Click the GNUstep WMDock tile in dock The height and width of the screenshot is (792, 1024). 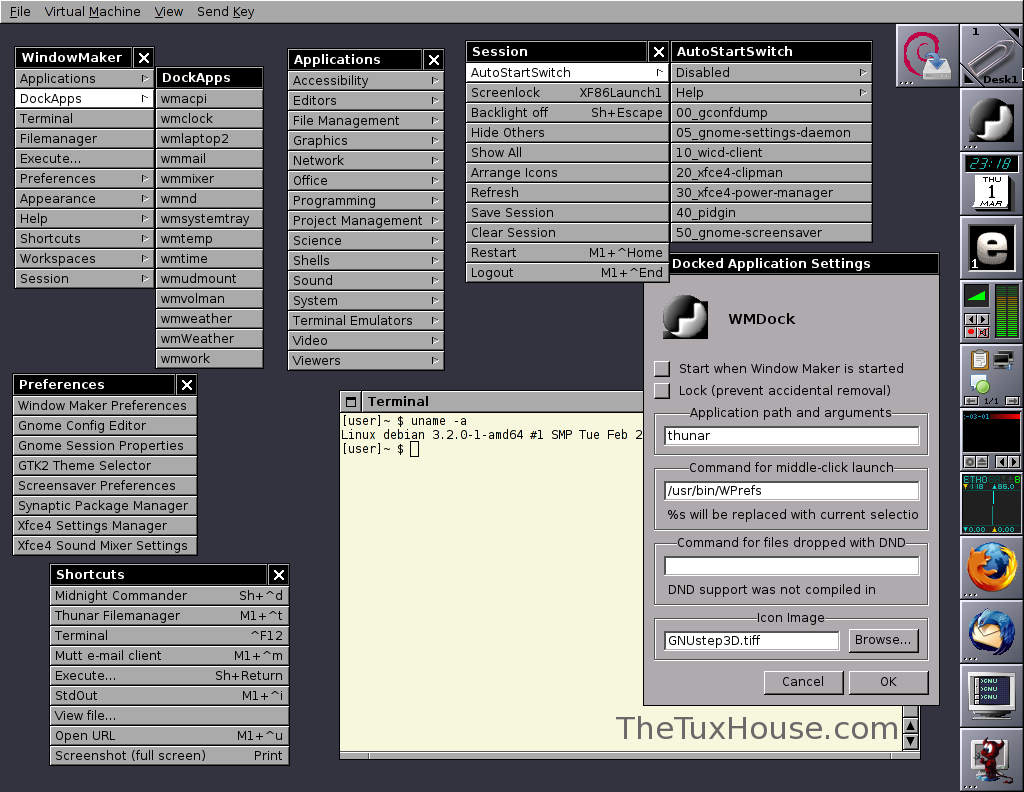pos(991,119)
